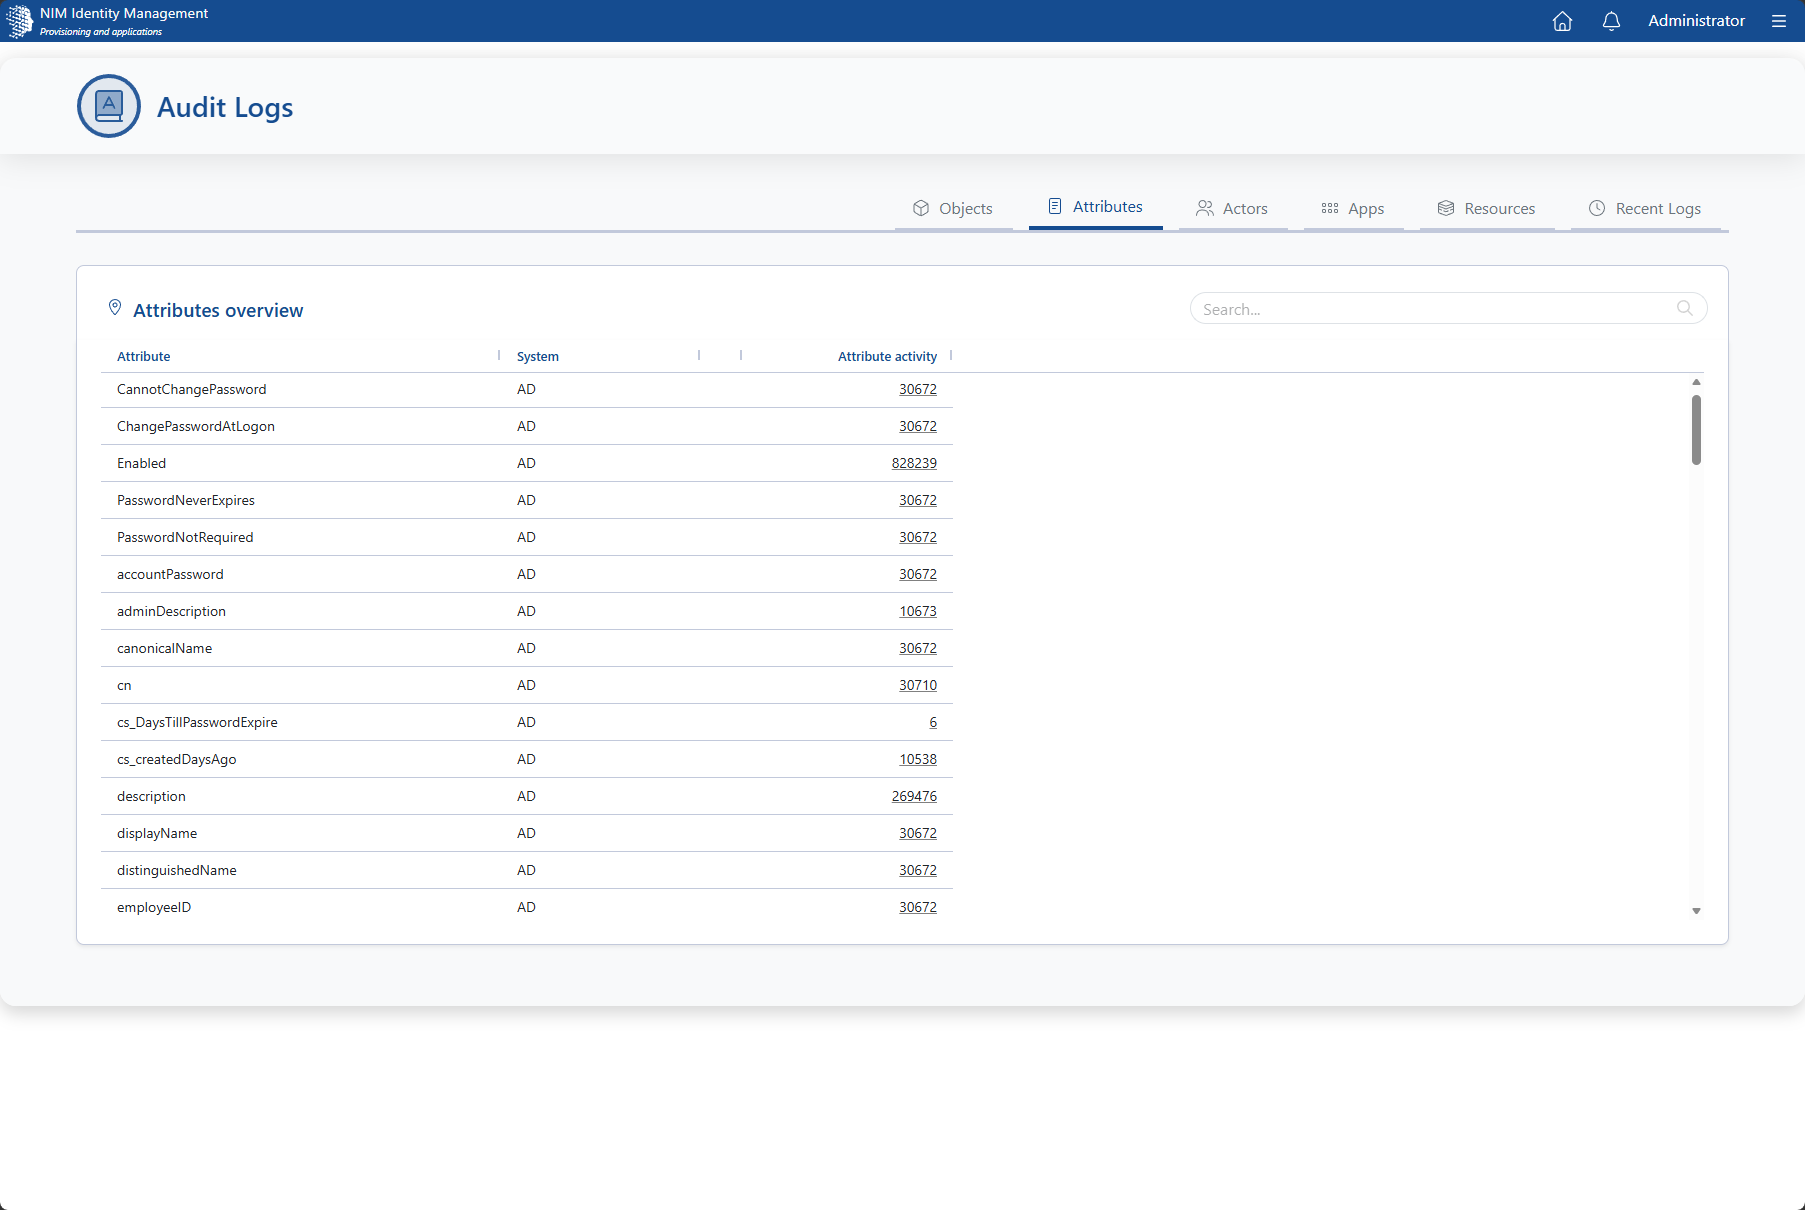Select the distinguishedName attribute name
This screenshot has height=1210, width=1805.
[x=177, y=870]
